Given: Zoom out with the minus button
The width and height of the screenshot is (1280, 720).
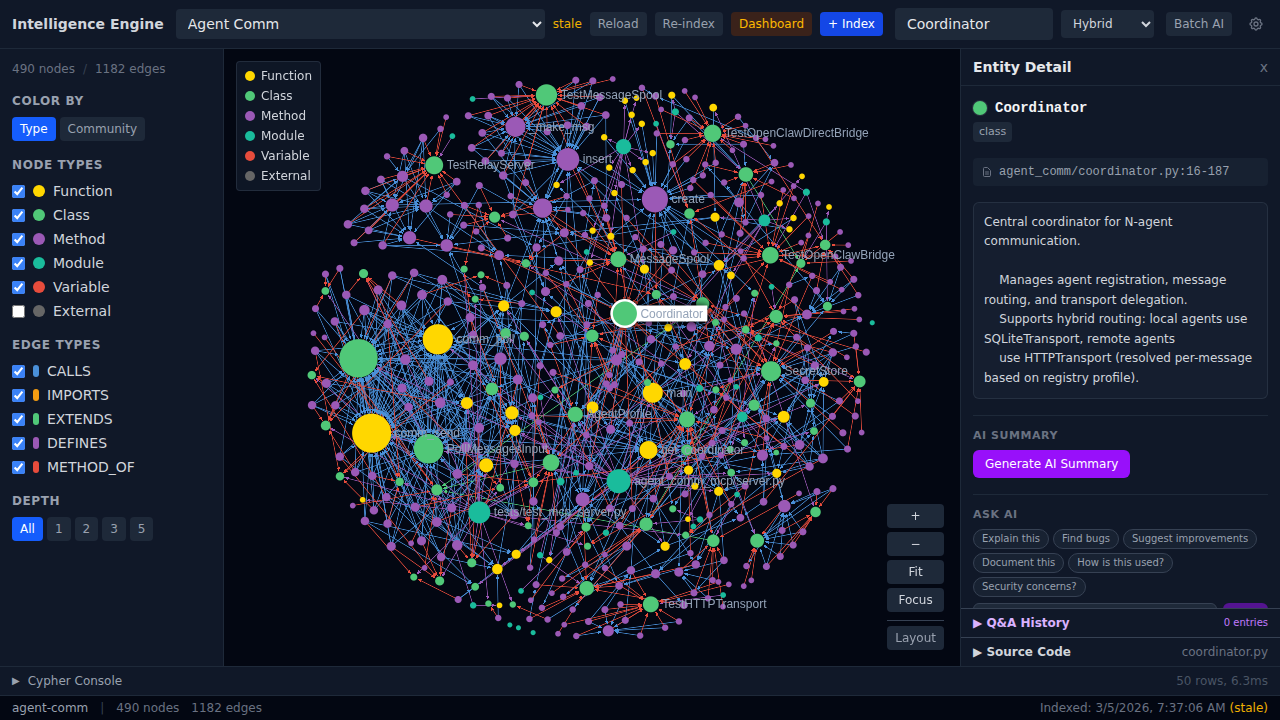Looking at the screenshot, I should tap(914, 544).
